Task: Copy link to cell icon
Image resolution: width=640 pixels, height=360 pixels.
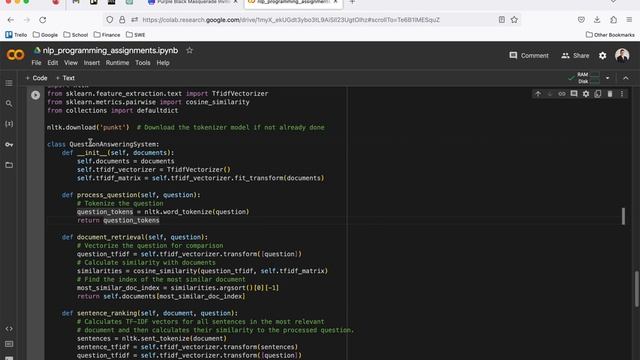Action: [562, 94]
